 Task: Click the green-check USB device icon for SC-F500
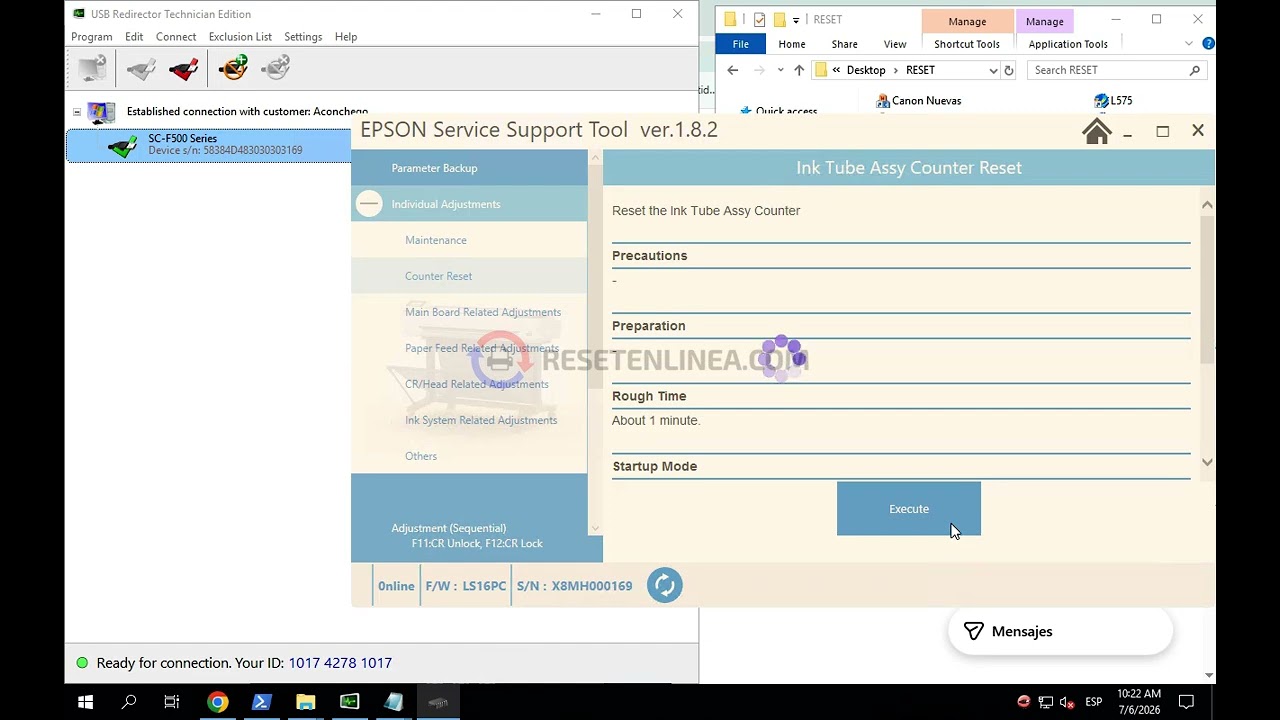click(123, 146)
